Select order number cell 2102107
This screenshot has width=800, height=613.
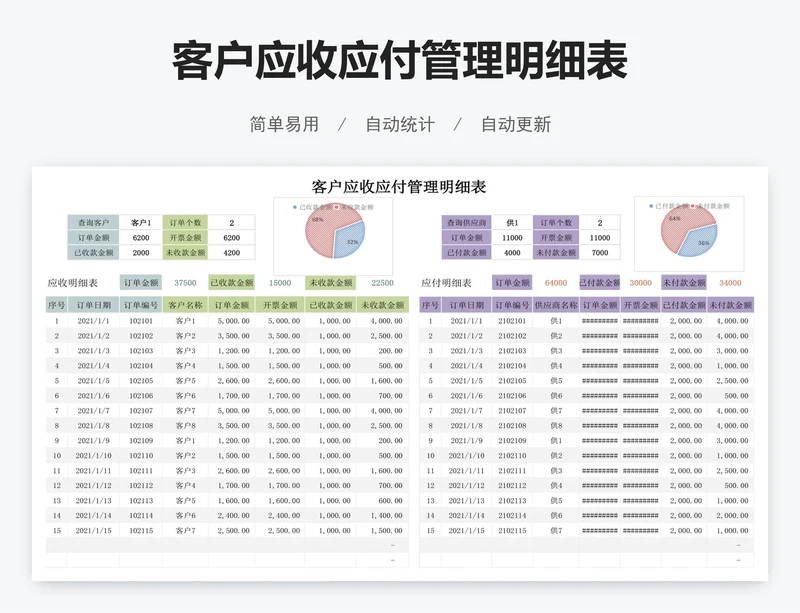tap(512, 411)
